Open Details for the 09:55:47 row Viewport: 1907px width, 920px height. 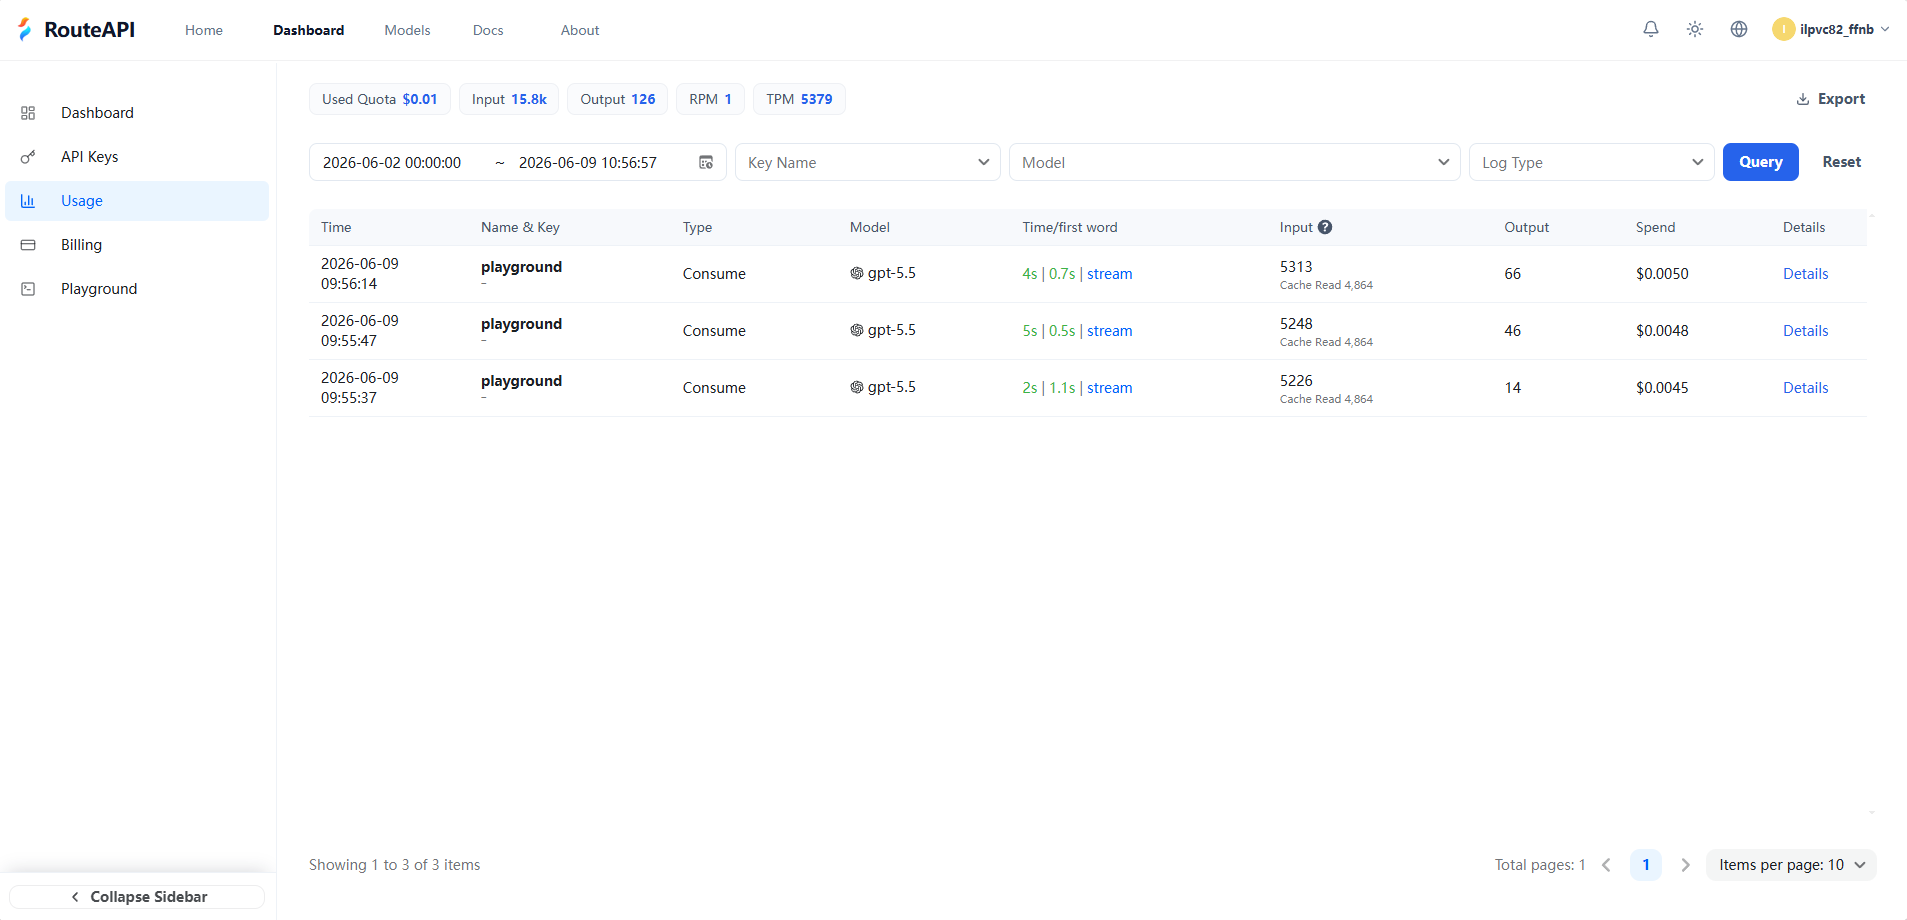(1805, 331)
